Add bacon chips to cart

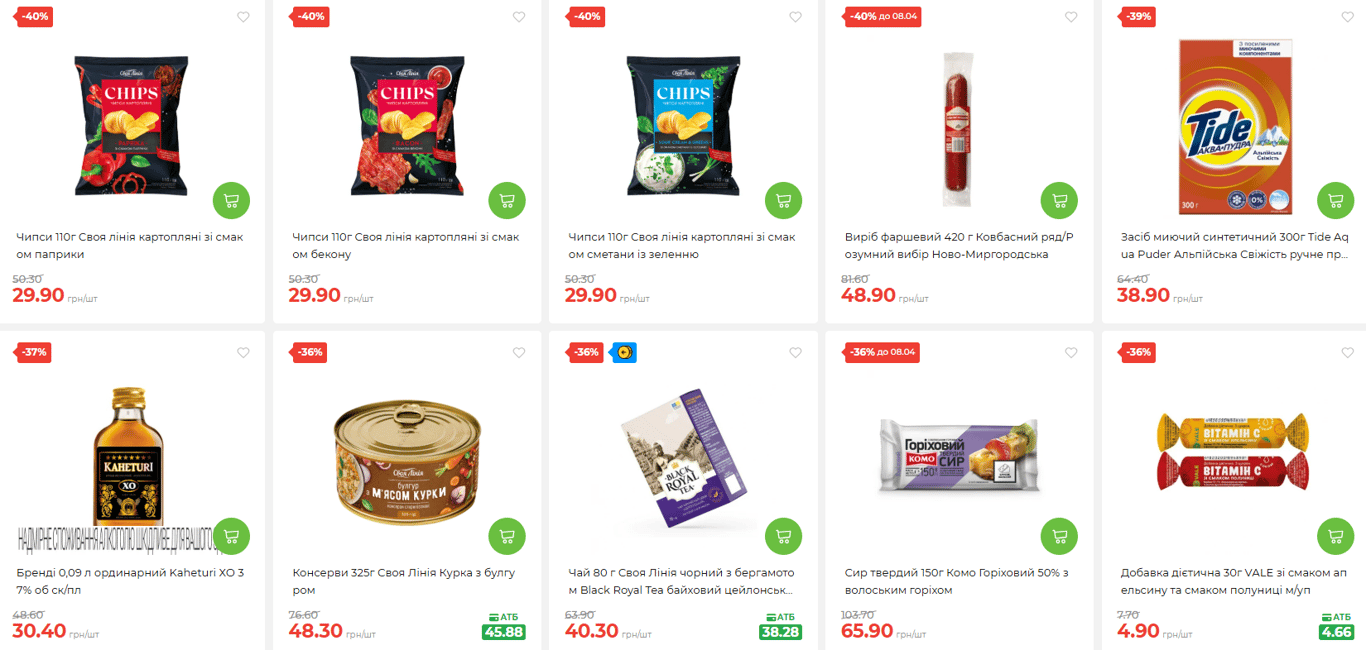[x=507, y=200]
